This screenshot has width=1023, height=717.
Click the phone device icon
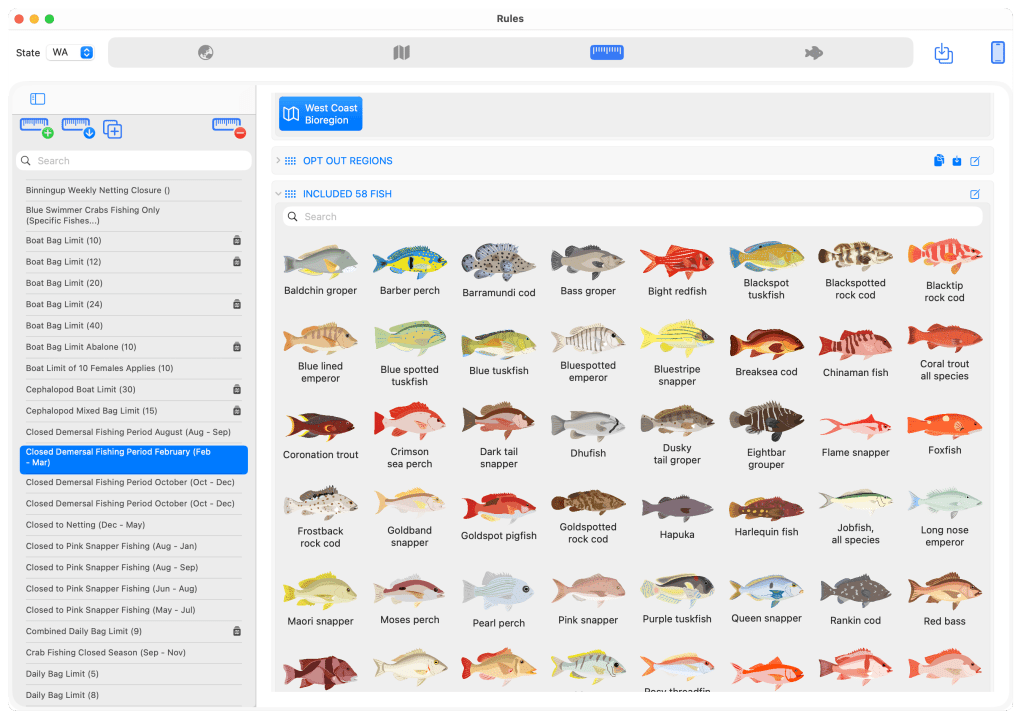coord(997,53)
